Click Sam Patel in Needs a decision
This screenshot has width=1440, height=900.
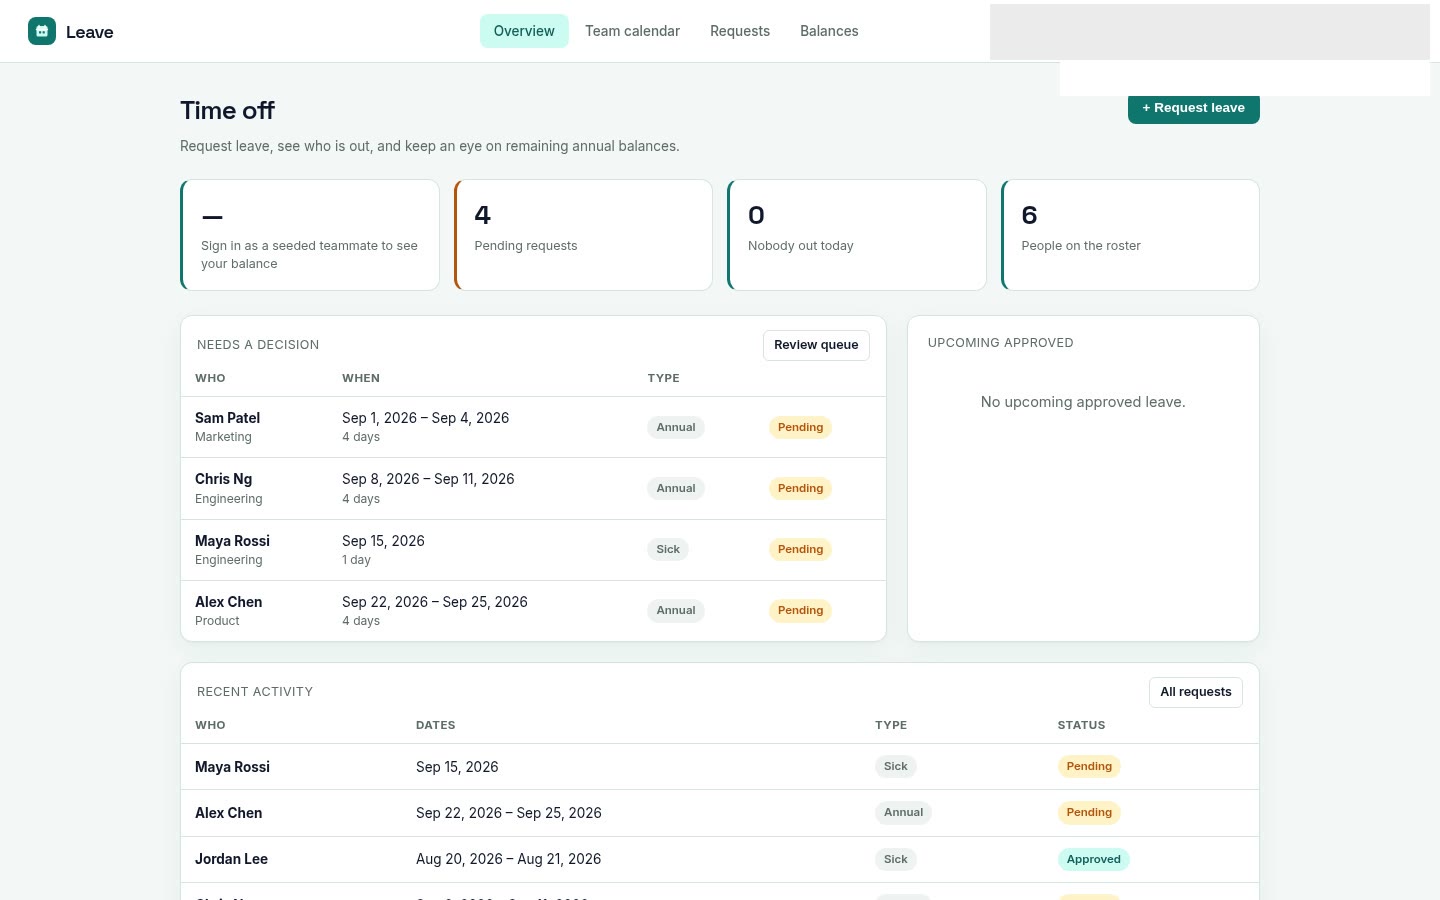(x=227, y=418)
